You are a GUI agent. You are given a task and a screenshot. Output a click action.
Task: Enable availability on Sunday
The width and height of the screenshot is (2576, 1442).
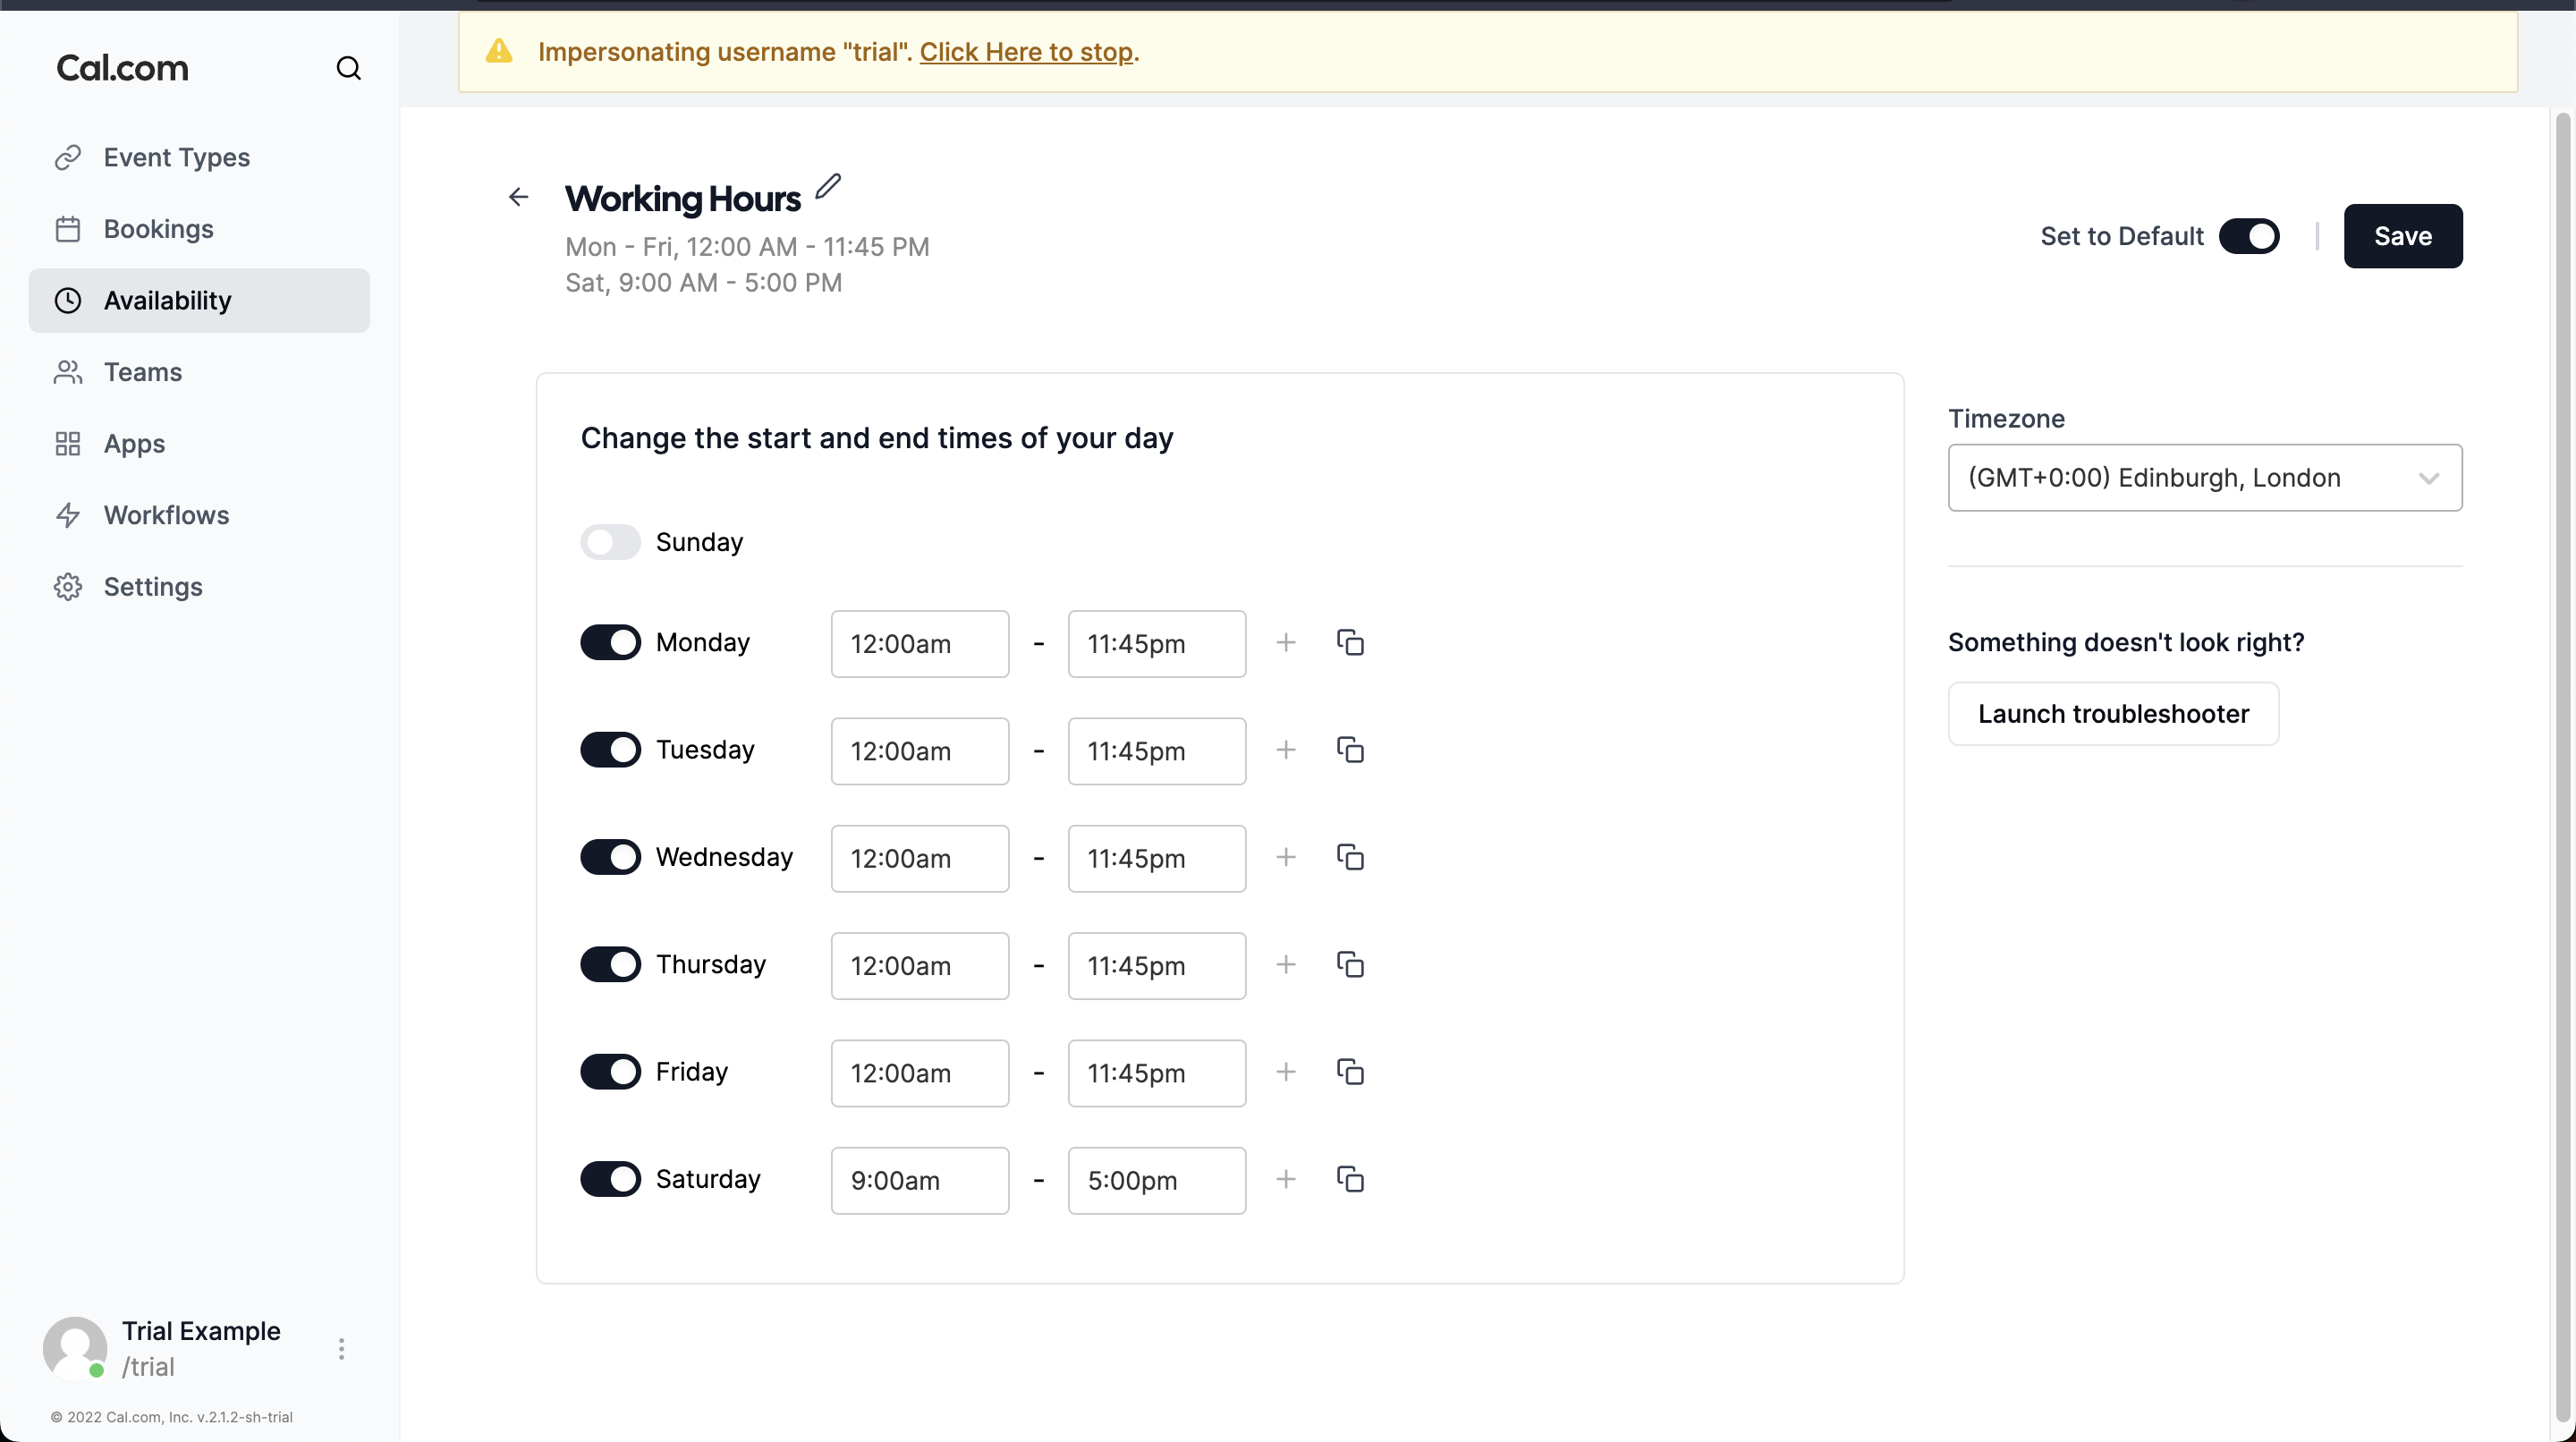click(x=611, y=541)
